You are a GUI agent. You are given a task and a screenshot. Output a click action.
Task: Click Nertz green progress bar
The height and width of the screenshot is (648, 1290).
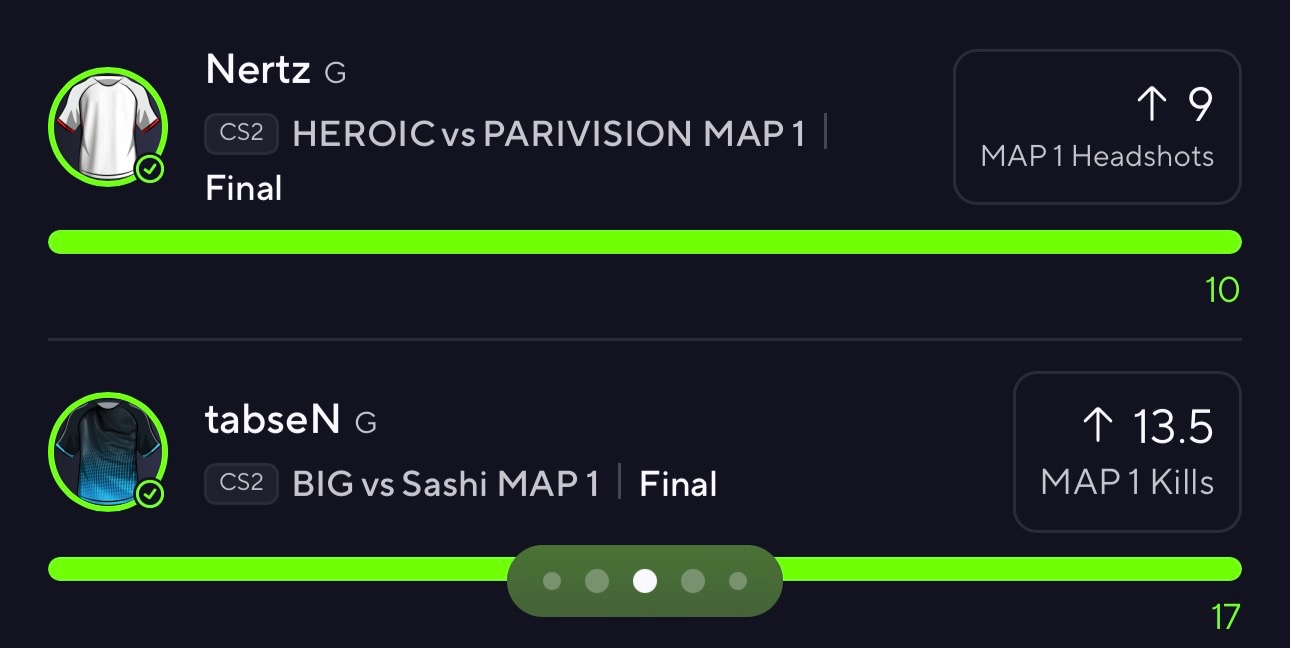(x=645, y=242)
